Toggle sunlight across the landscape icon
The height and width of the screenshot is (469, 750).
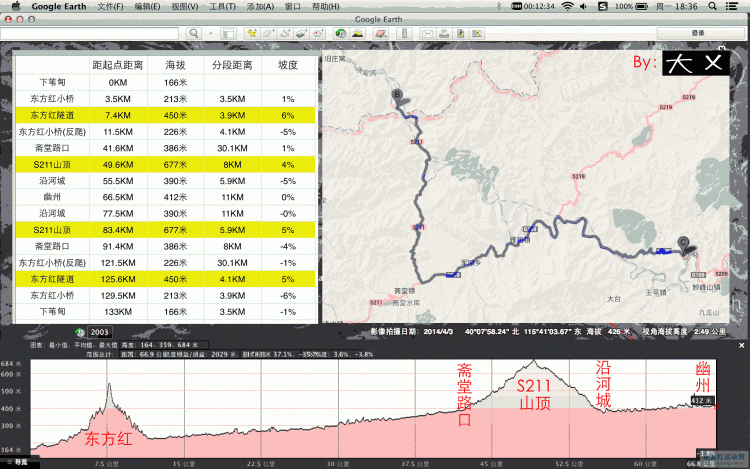coord(357,33)
